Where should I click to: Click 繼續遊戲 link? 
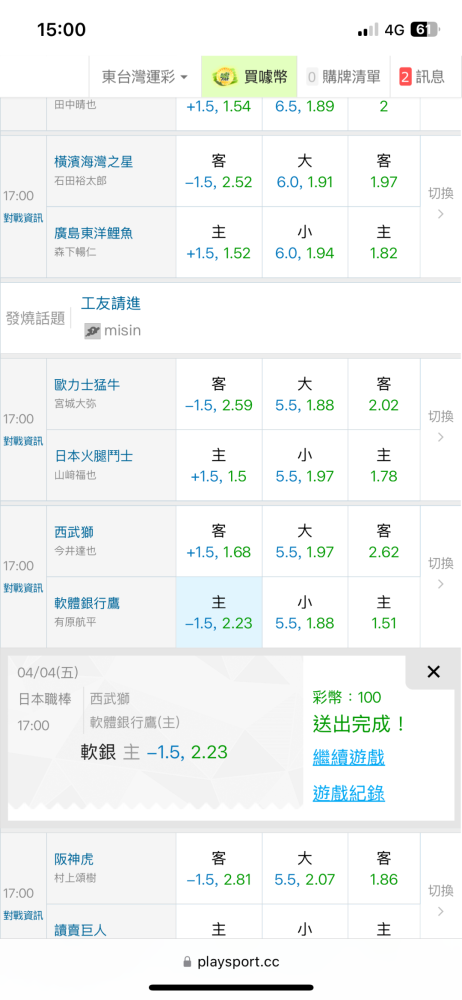pyautogui.click(x=348, y=758)
